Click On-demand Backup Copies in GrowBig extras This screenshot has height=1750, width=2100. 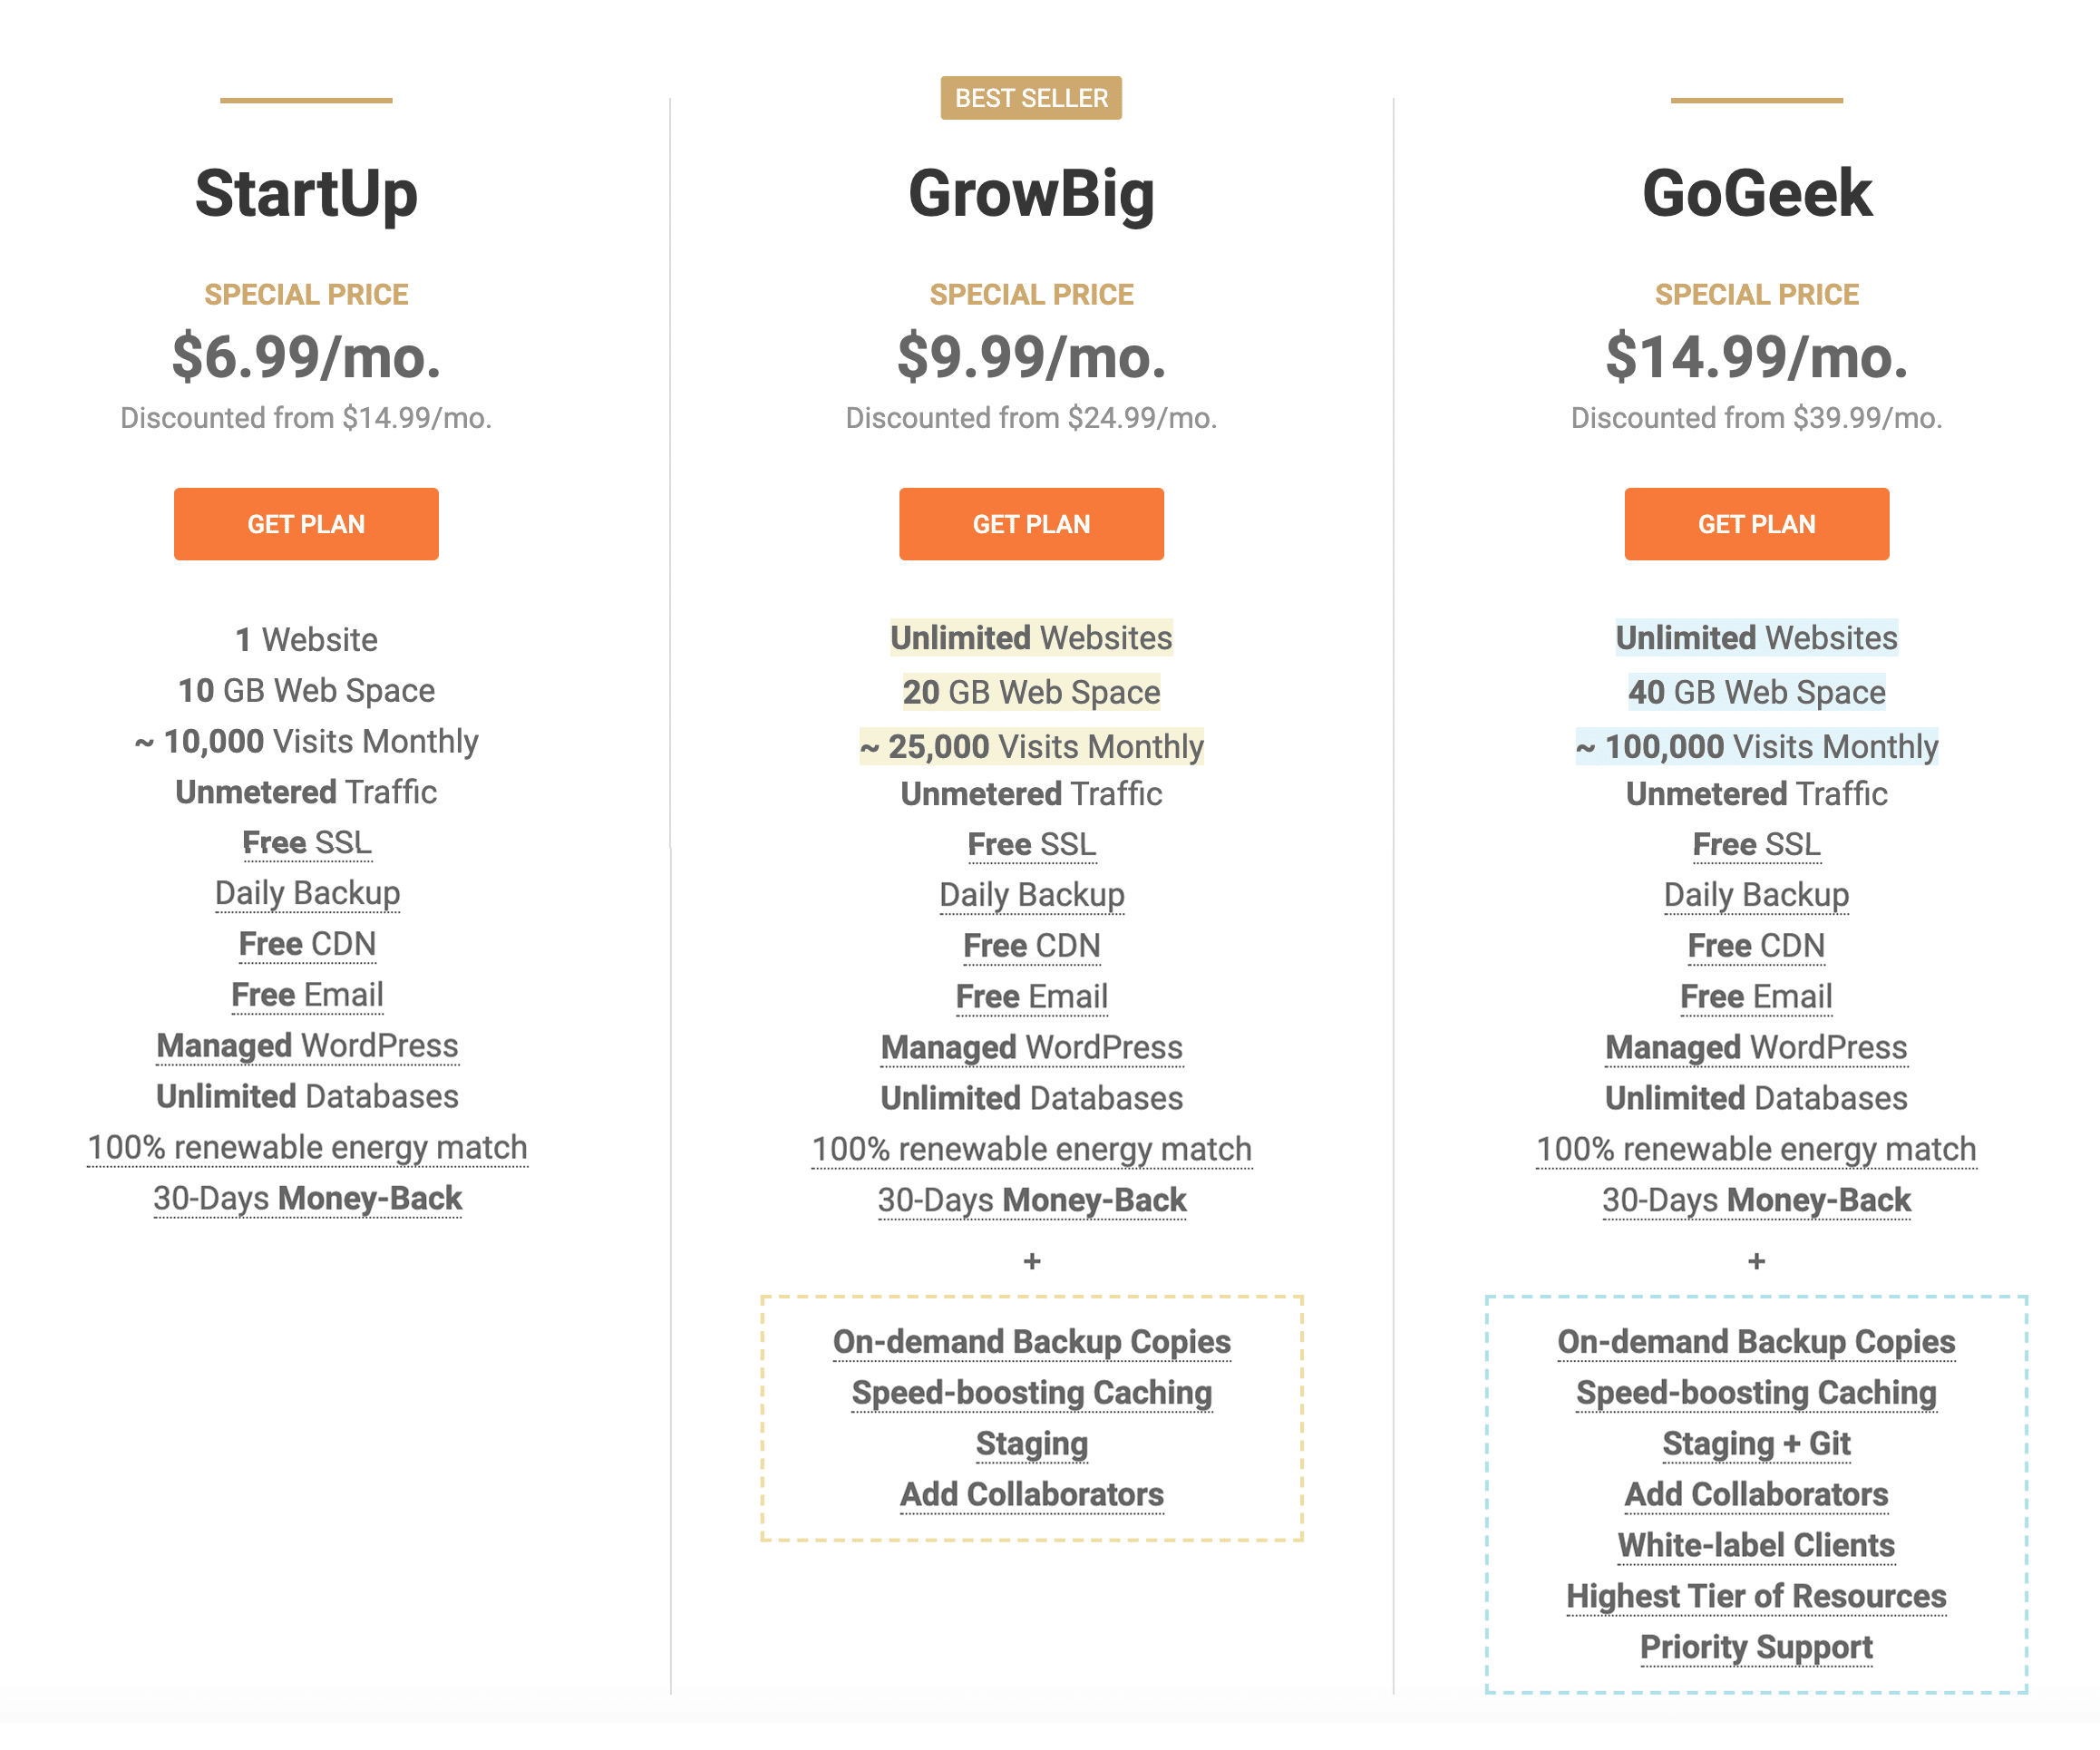(x=1032, y=1342)
